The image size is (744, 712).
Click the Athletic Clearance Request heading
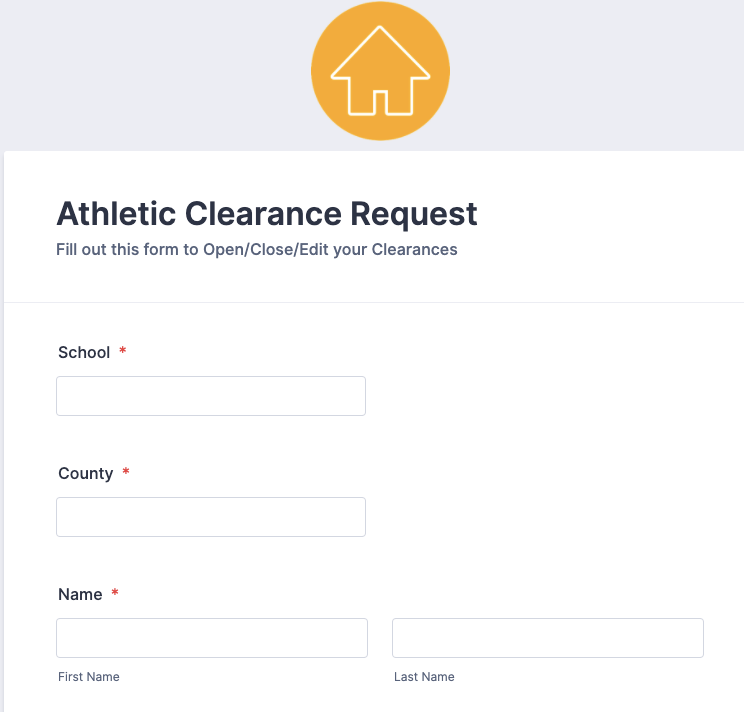click(x=267, y=213)
